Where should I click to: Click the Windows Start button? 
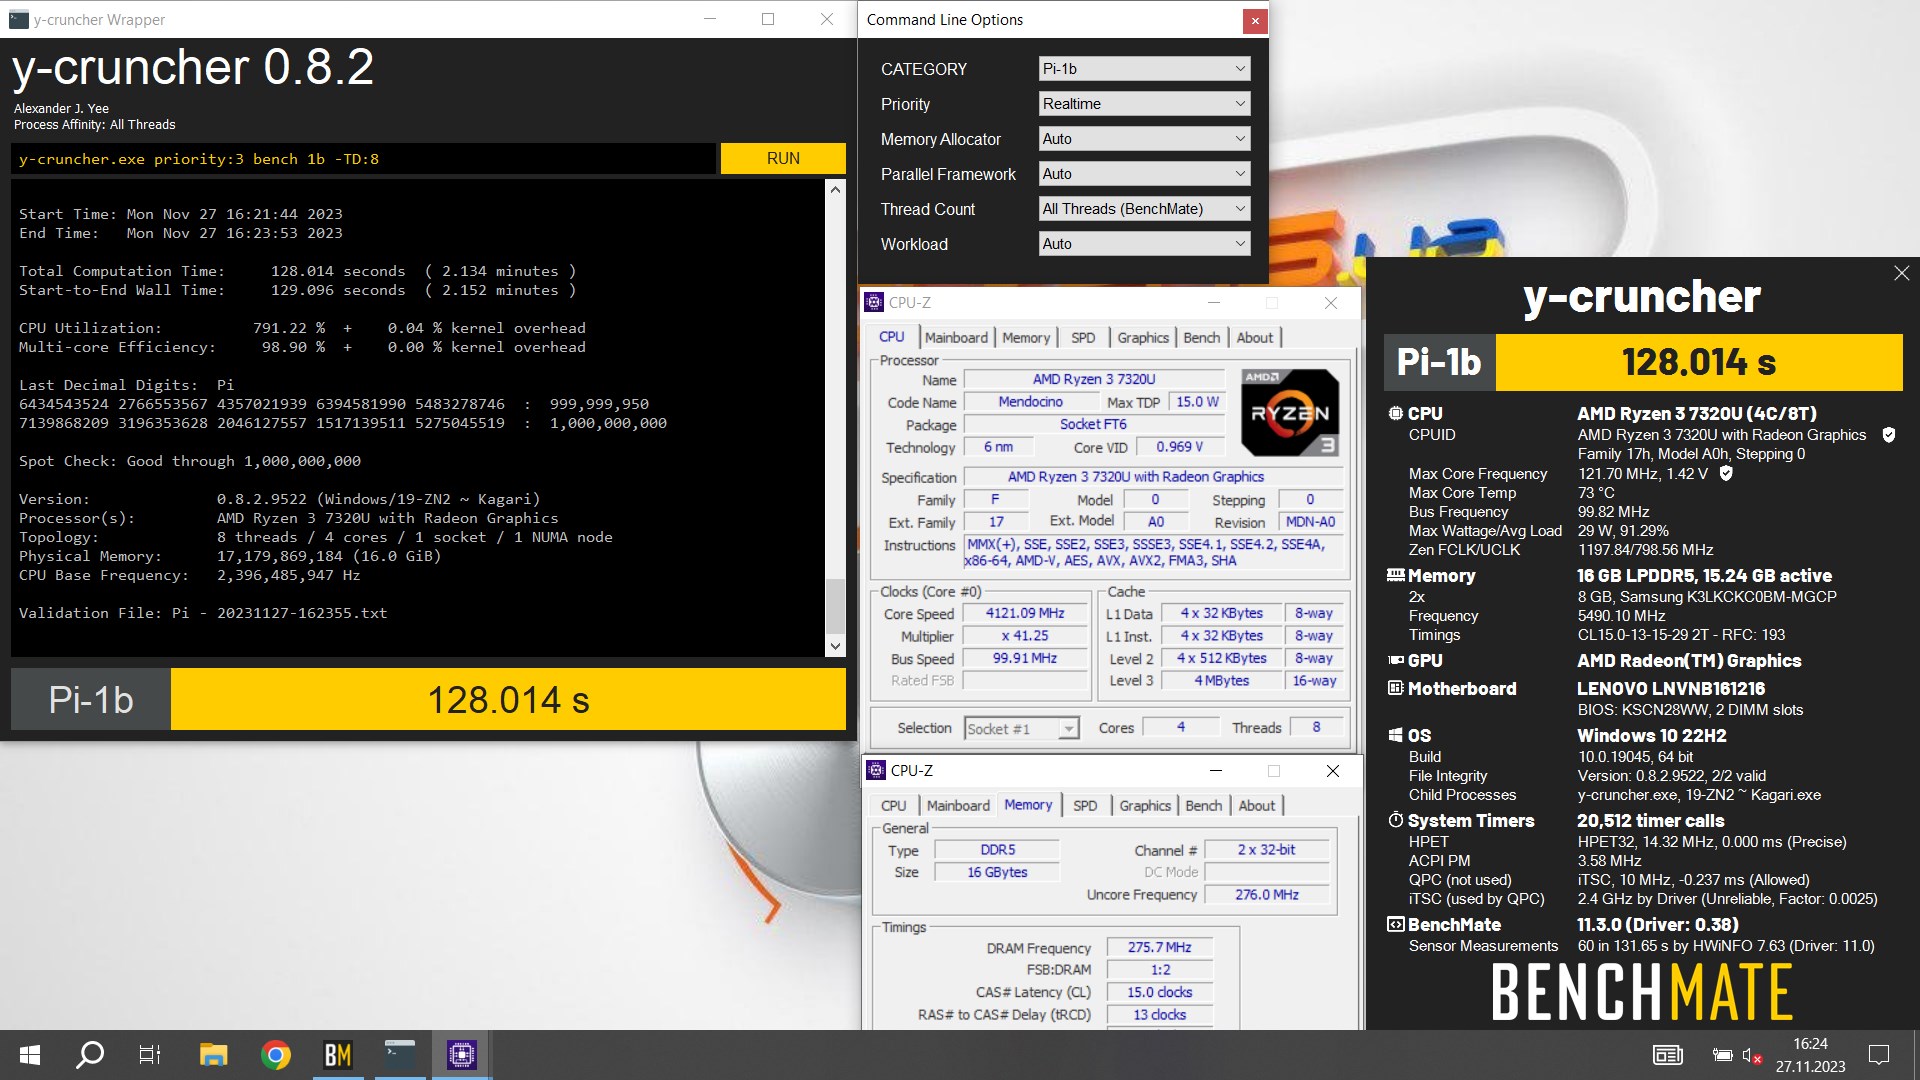click(30, 1055)
